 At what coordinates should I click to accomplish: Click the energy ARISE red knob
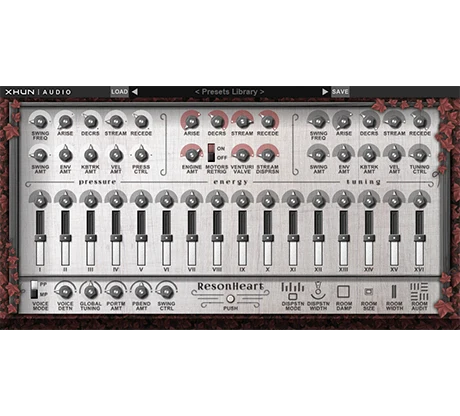pos(192,122)
